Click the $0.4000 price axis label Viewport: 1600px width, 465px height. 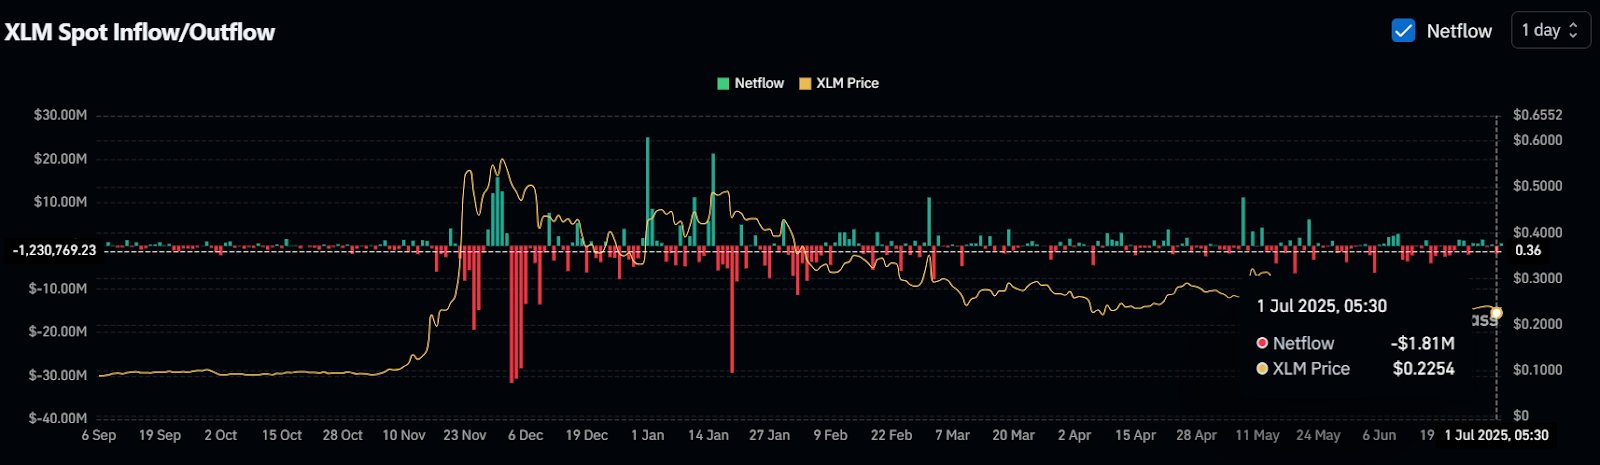tap(1537, 232)
